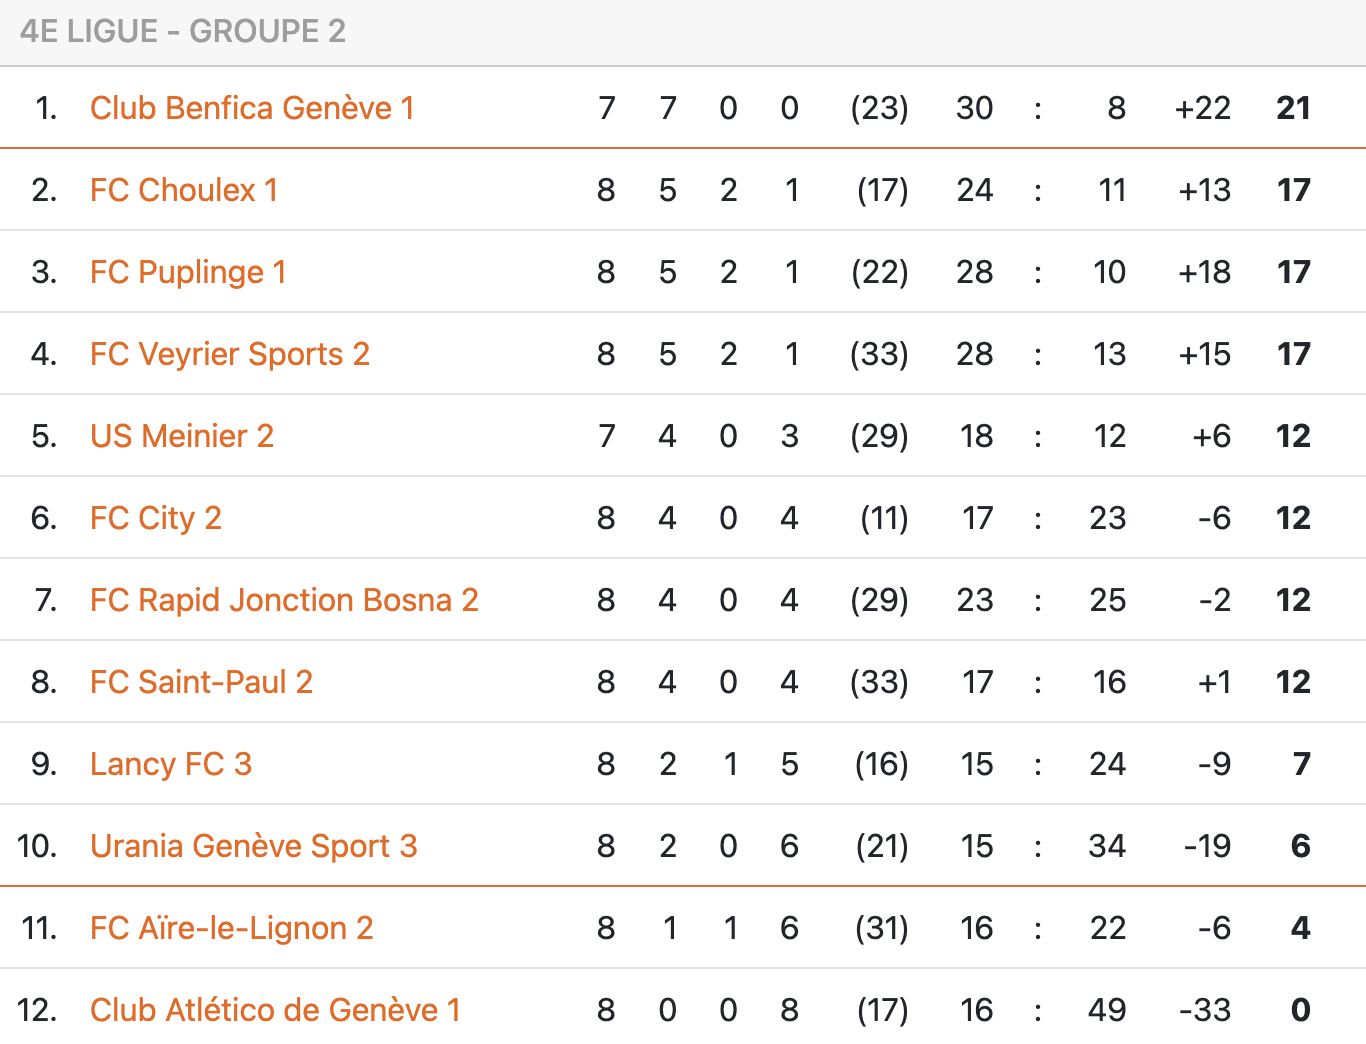Open the Lancy FC 3 team link
Image resolution: width=1366 pixels, height=1044 pixels.
pyautogui.click(x=171, y=764)
